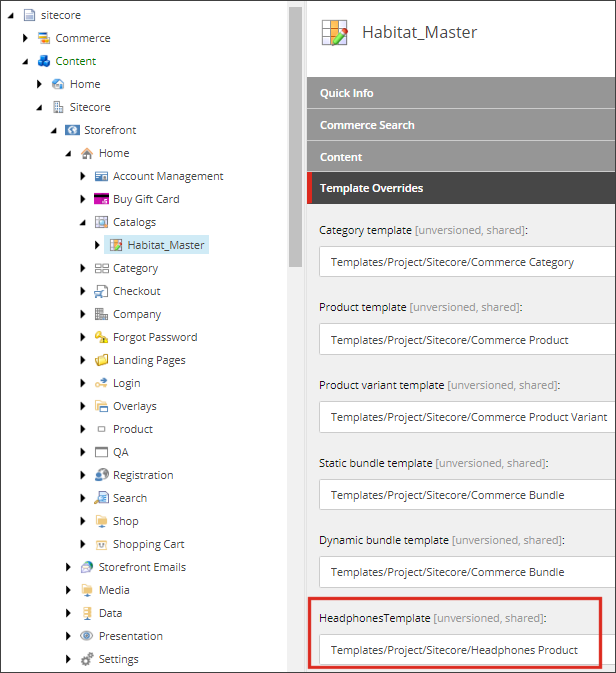Screen dimensions: 616x673
Task: Click the Account Management icon
Action: coord(101,176)
